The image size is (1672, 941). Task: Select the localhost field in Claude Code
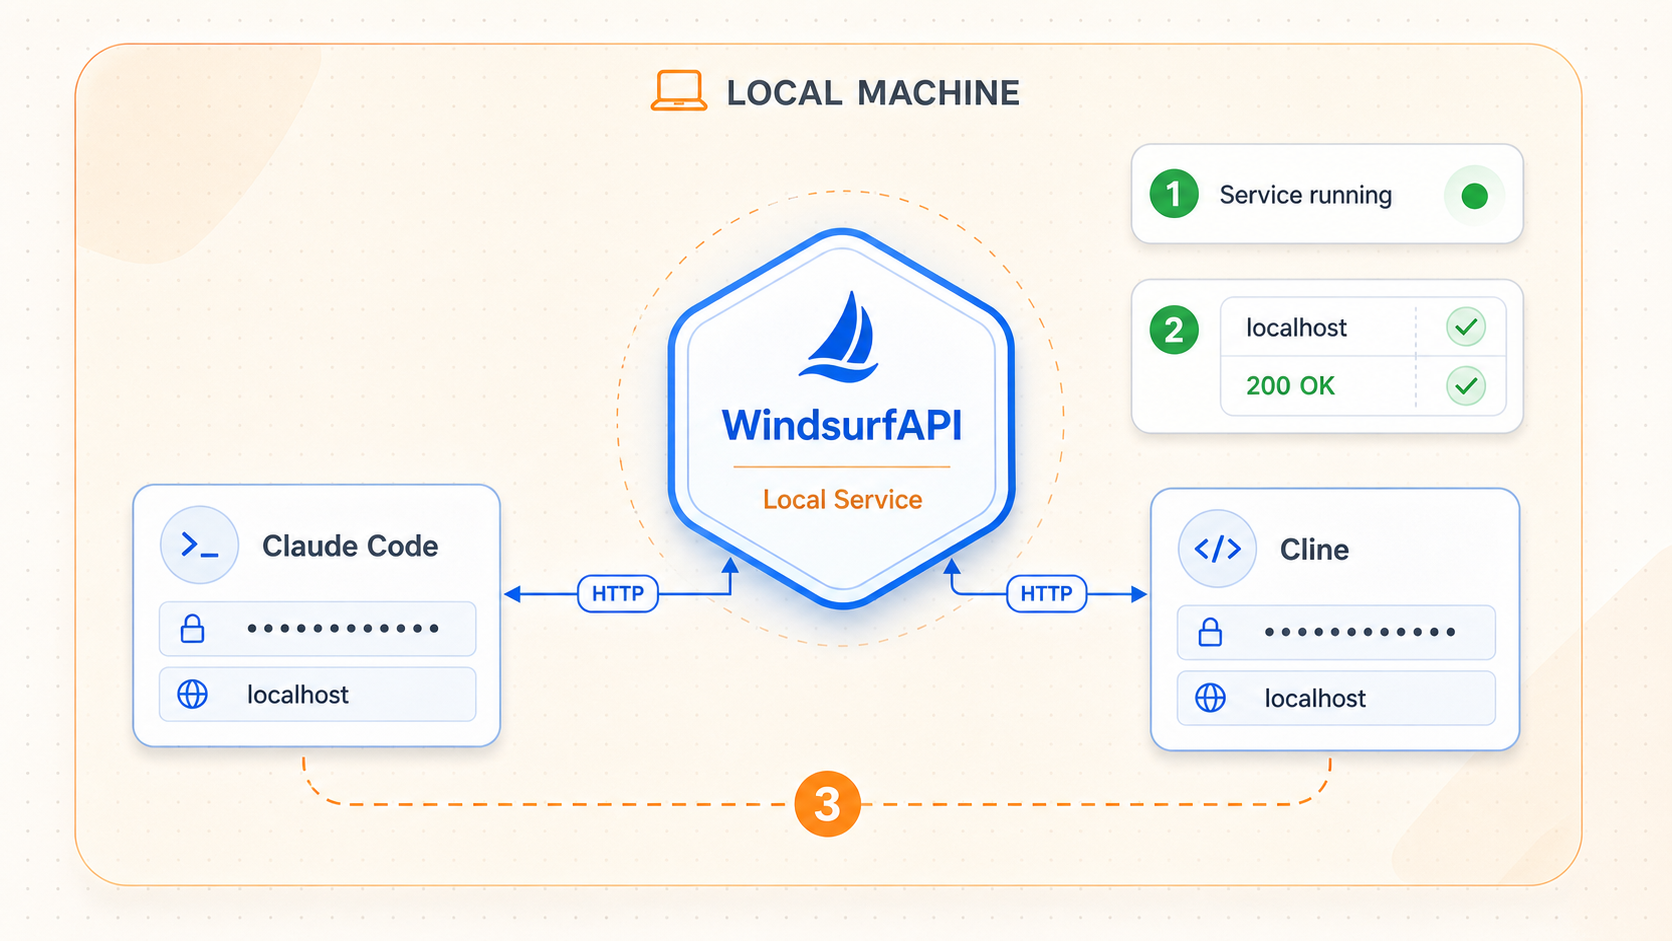coord(317,694)
